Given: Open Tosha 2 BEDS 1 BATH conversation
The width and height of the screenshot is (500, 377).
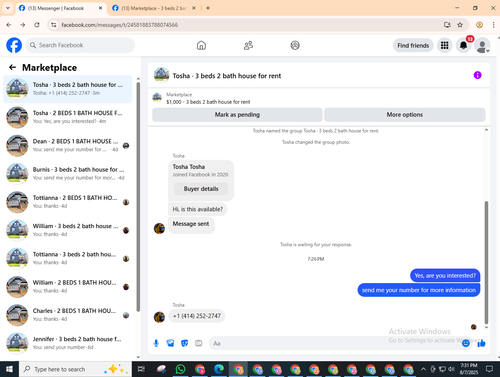Looking at the screenshot, I should point(68,117).
